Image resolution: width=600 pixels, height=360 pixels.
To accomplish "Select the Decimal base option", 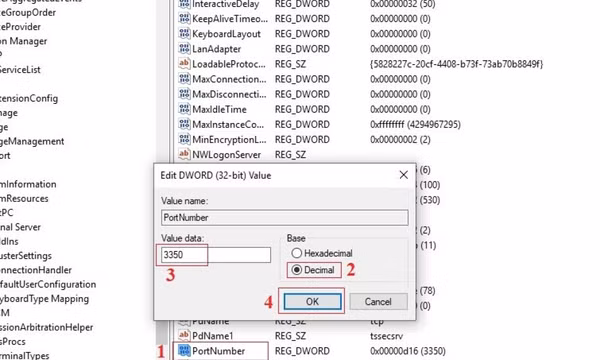I will click(x=313, y=270).
